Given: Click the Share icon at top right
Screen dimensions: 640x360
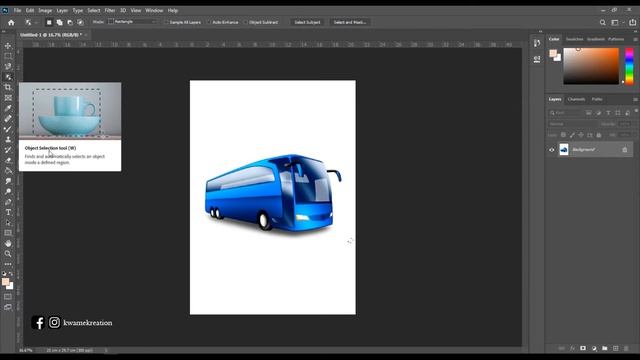Looking at the screenshot, I should 632,22.
